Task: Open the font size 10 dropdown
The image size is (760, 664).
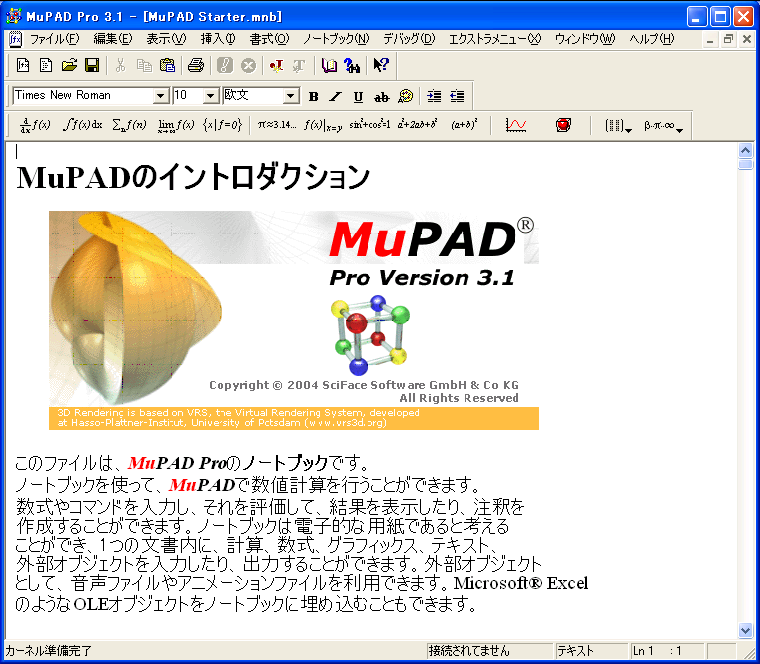Action: pos(211,96)
